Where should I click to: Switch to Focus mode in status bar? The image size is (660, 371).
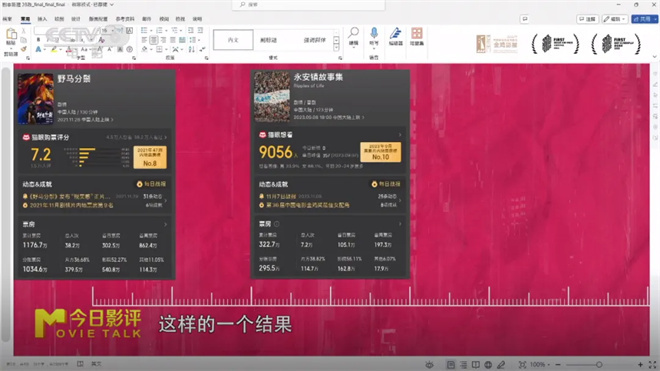point(429,365)
